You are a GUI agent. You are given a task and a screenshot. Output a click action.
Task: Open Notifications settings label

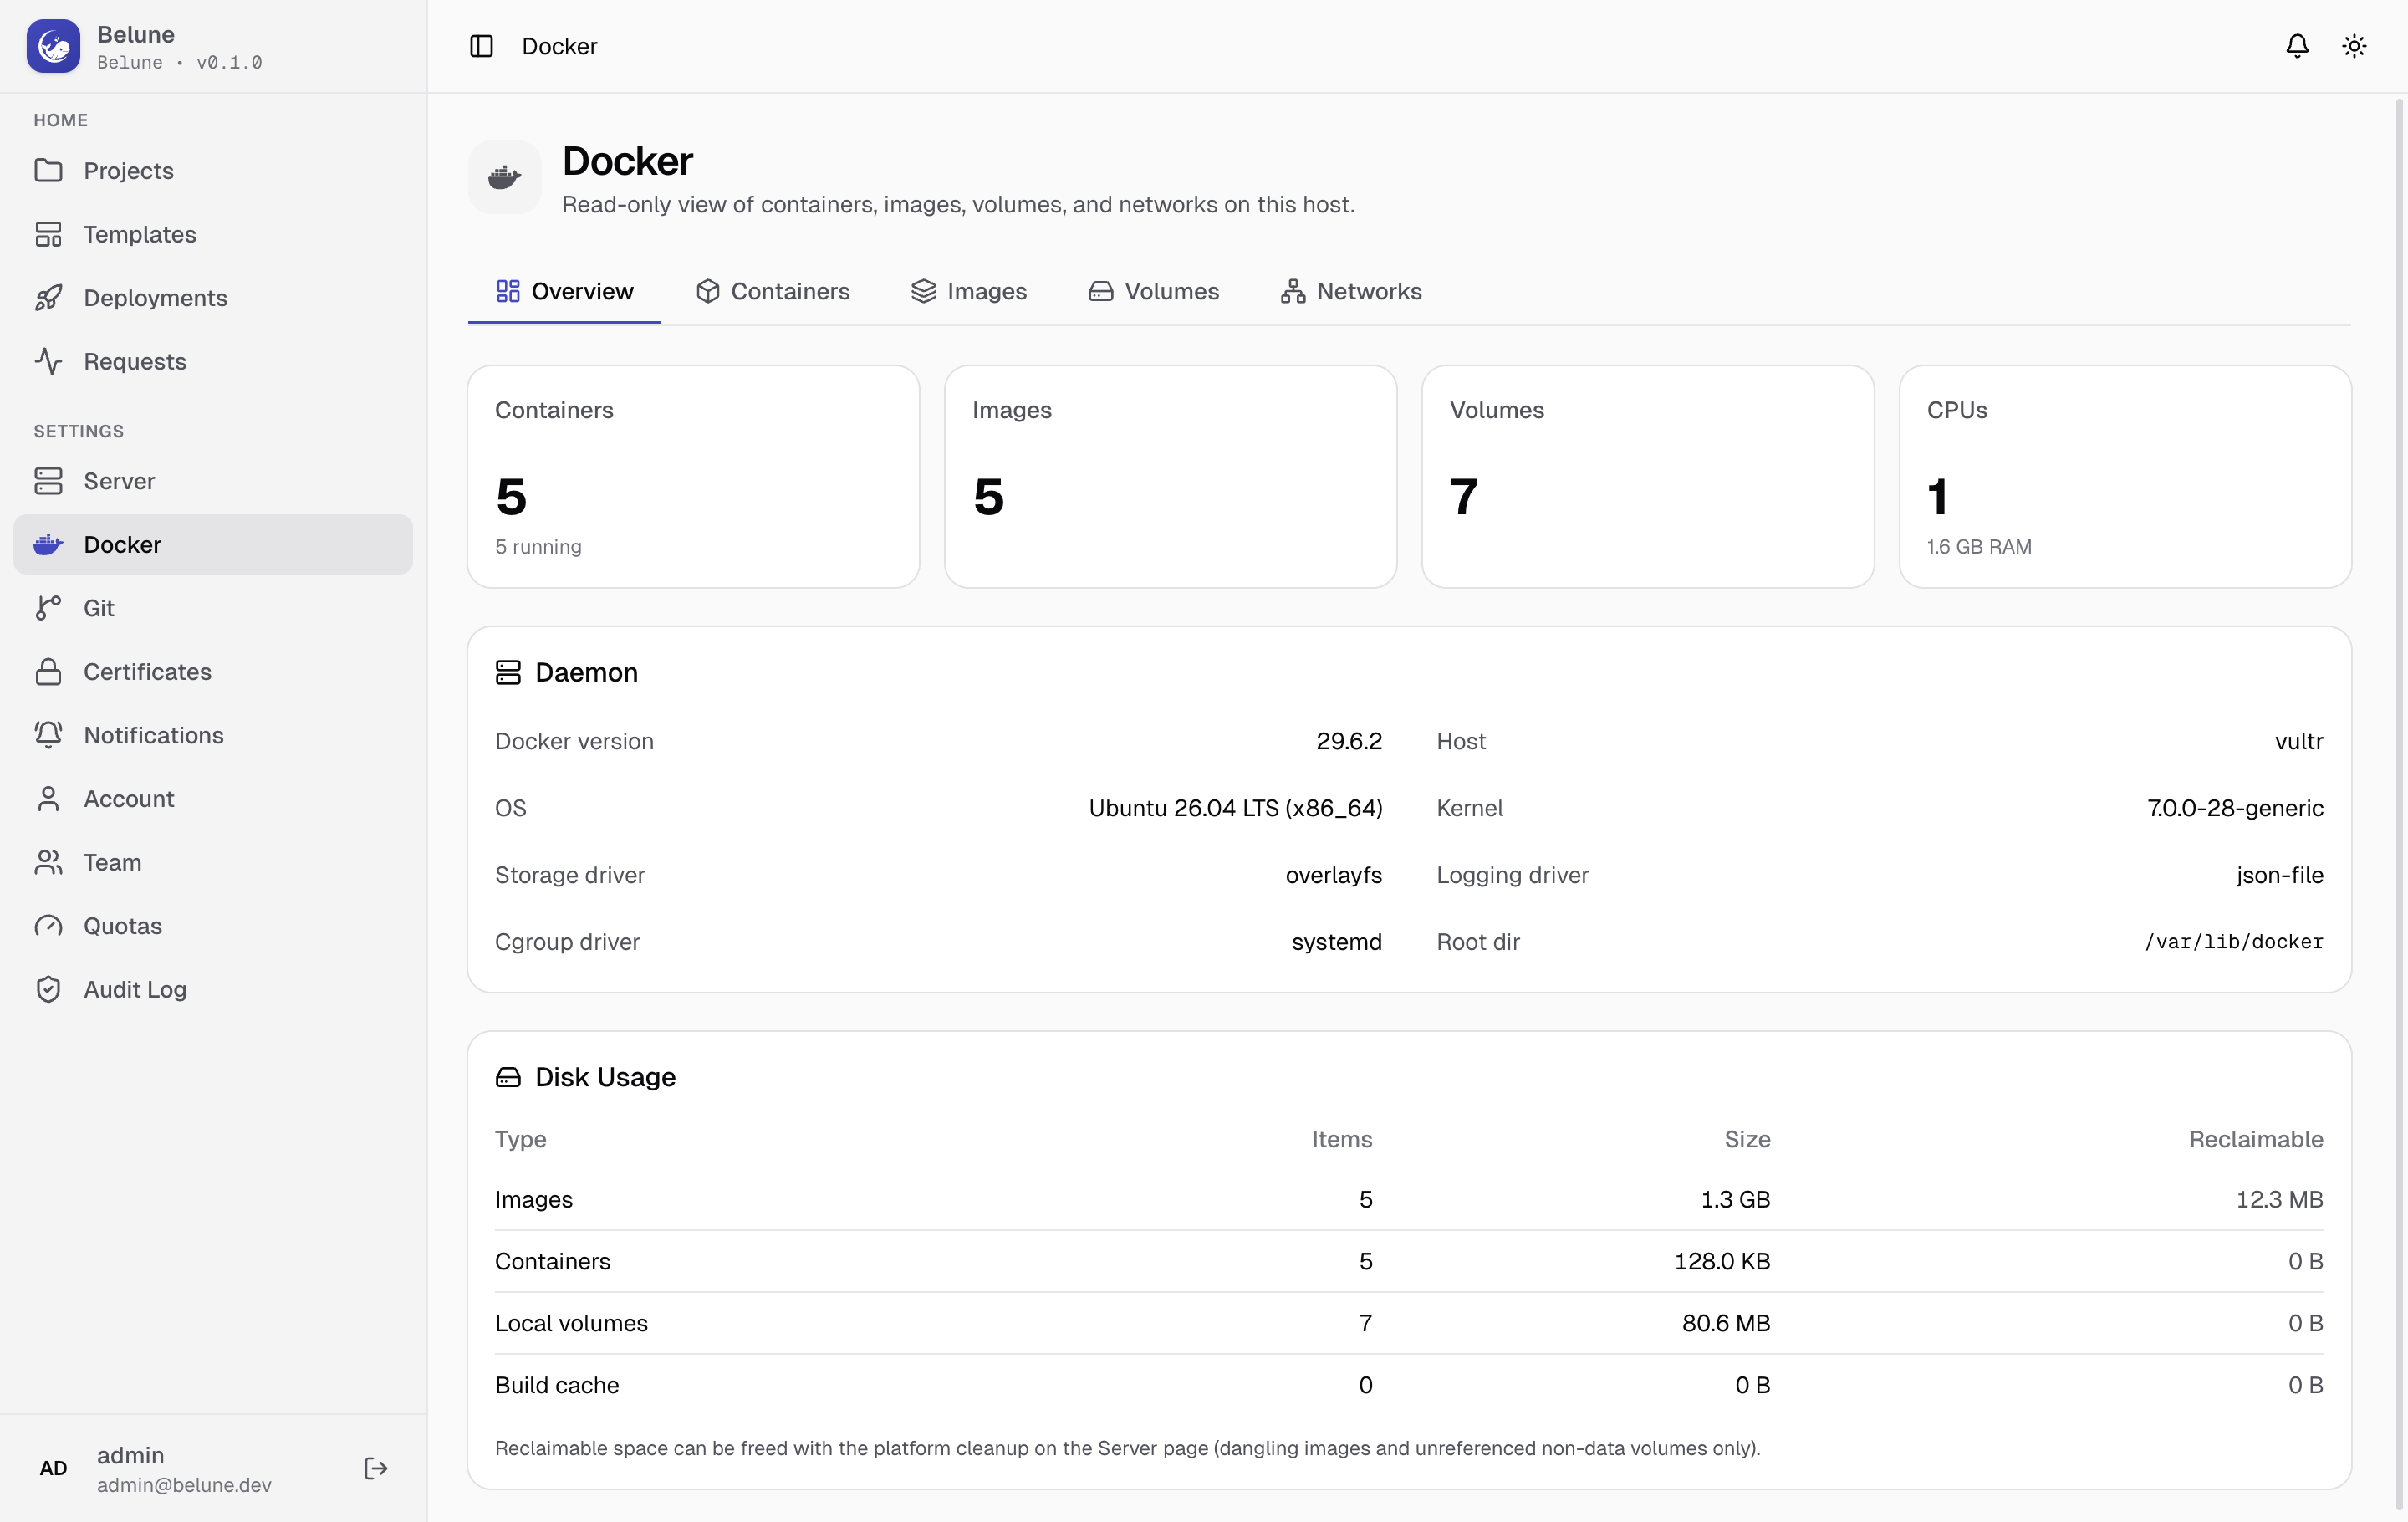(153, 735)
